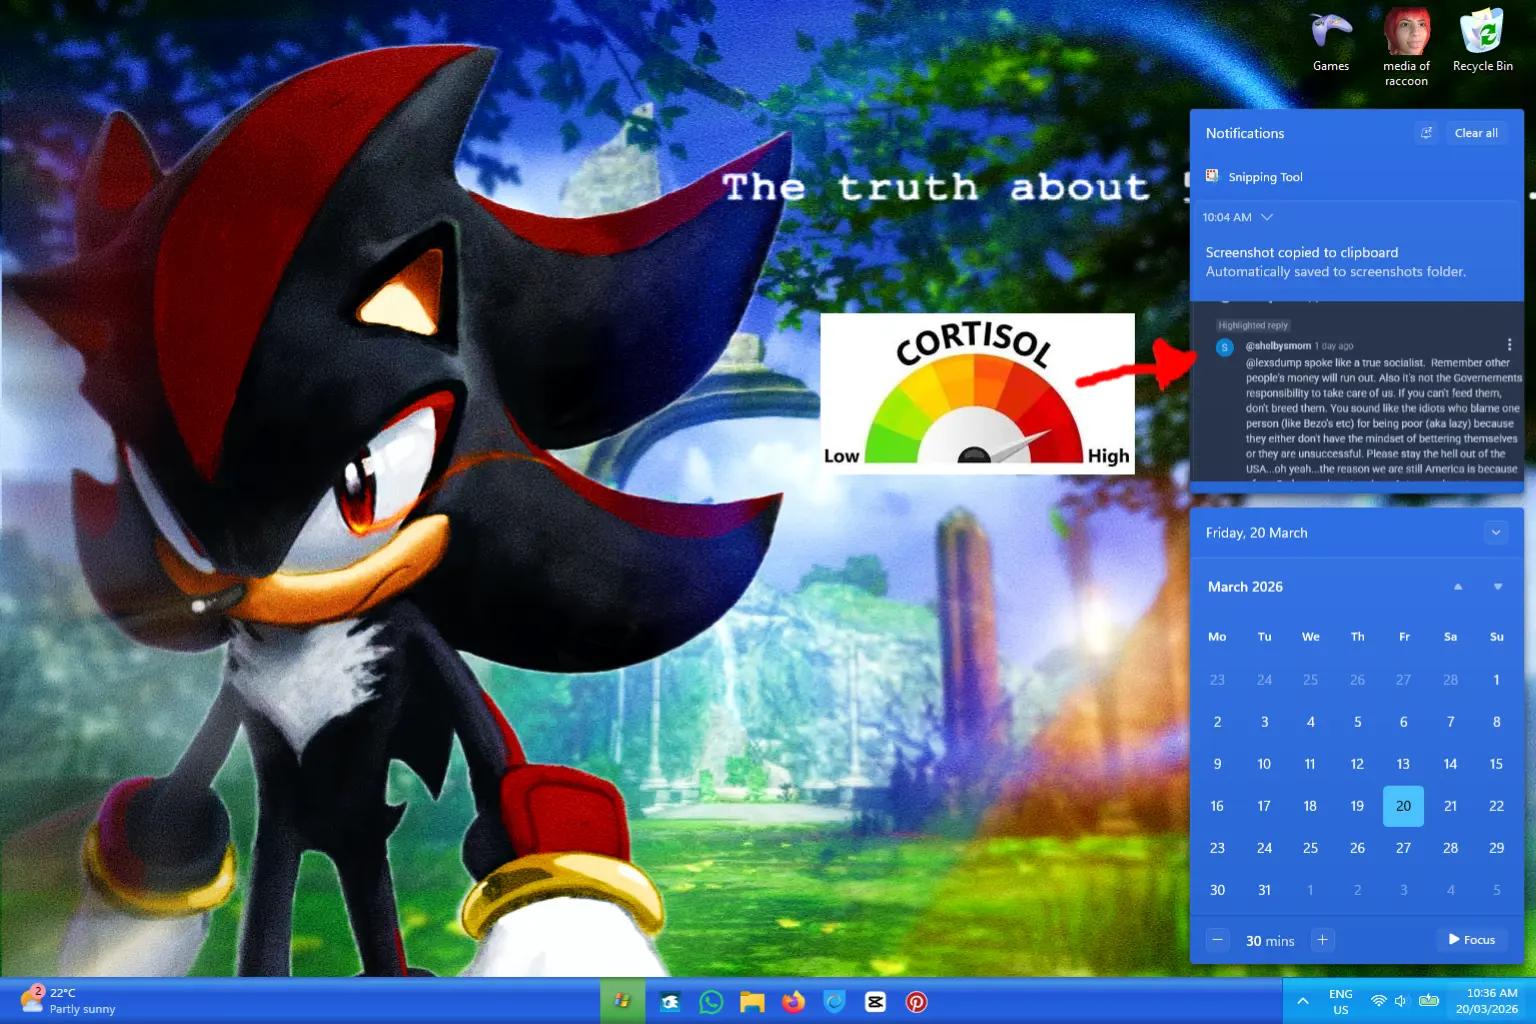Open the weather widget showing 22°C

point(68,1000)
